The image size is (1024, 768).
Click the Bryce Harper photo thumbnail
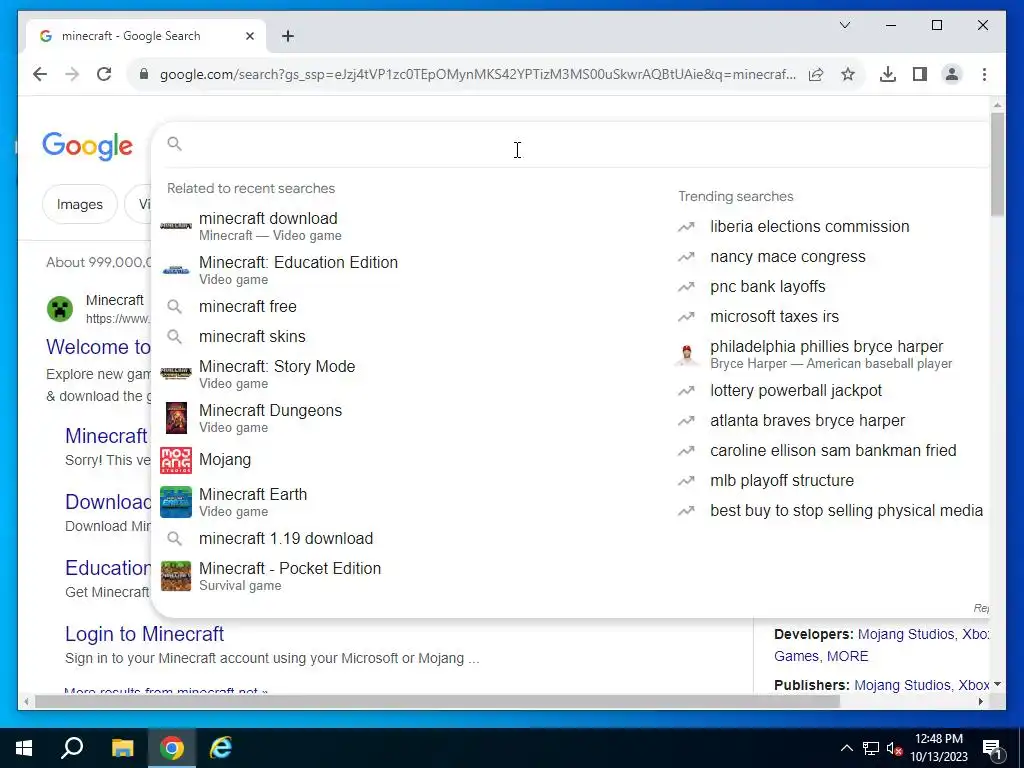pyautogui.click(x=686, y=354)
